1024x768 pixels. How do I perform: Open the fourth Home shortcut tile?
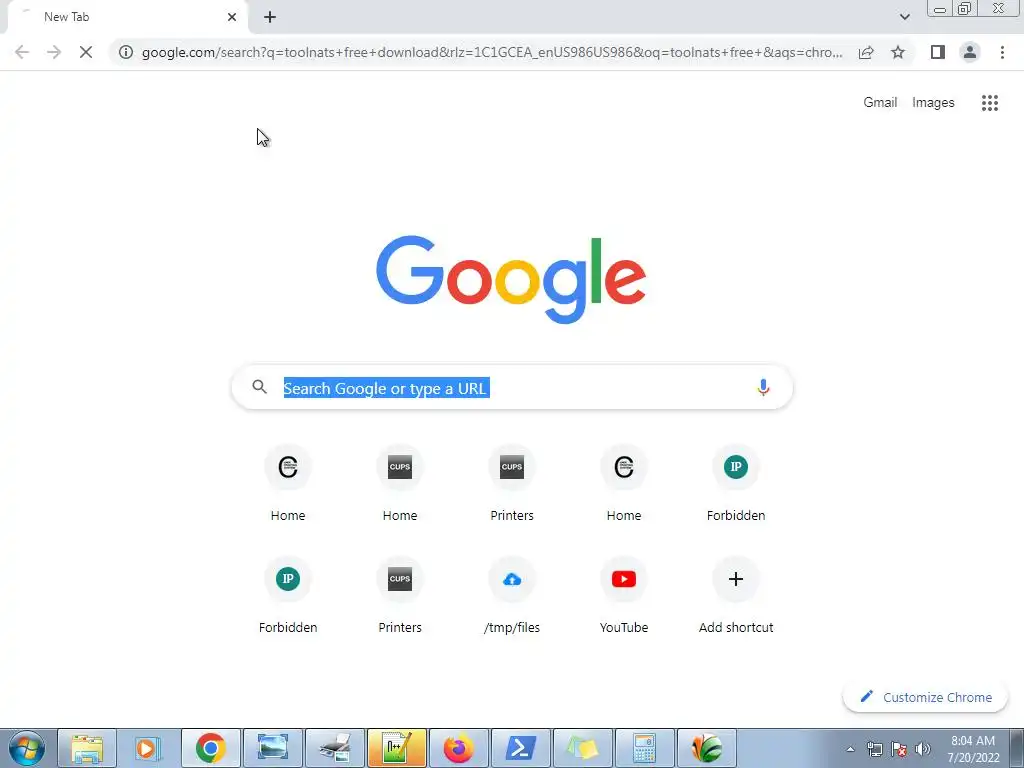tap(624, 483)
